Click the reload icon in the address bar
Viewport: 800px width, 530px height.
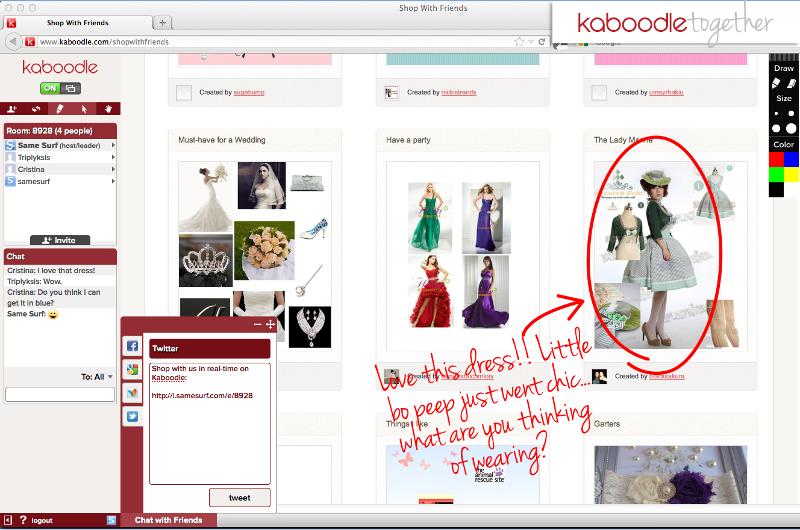(541, 42)
